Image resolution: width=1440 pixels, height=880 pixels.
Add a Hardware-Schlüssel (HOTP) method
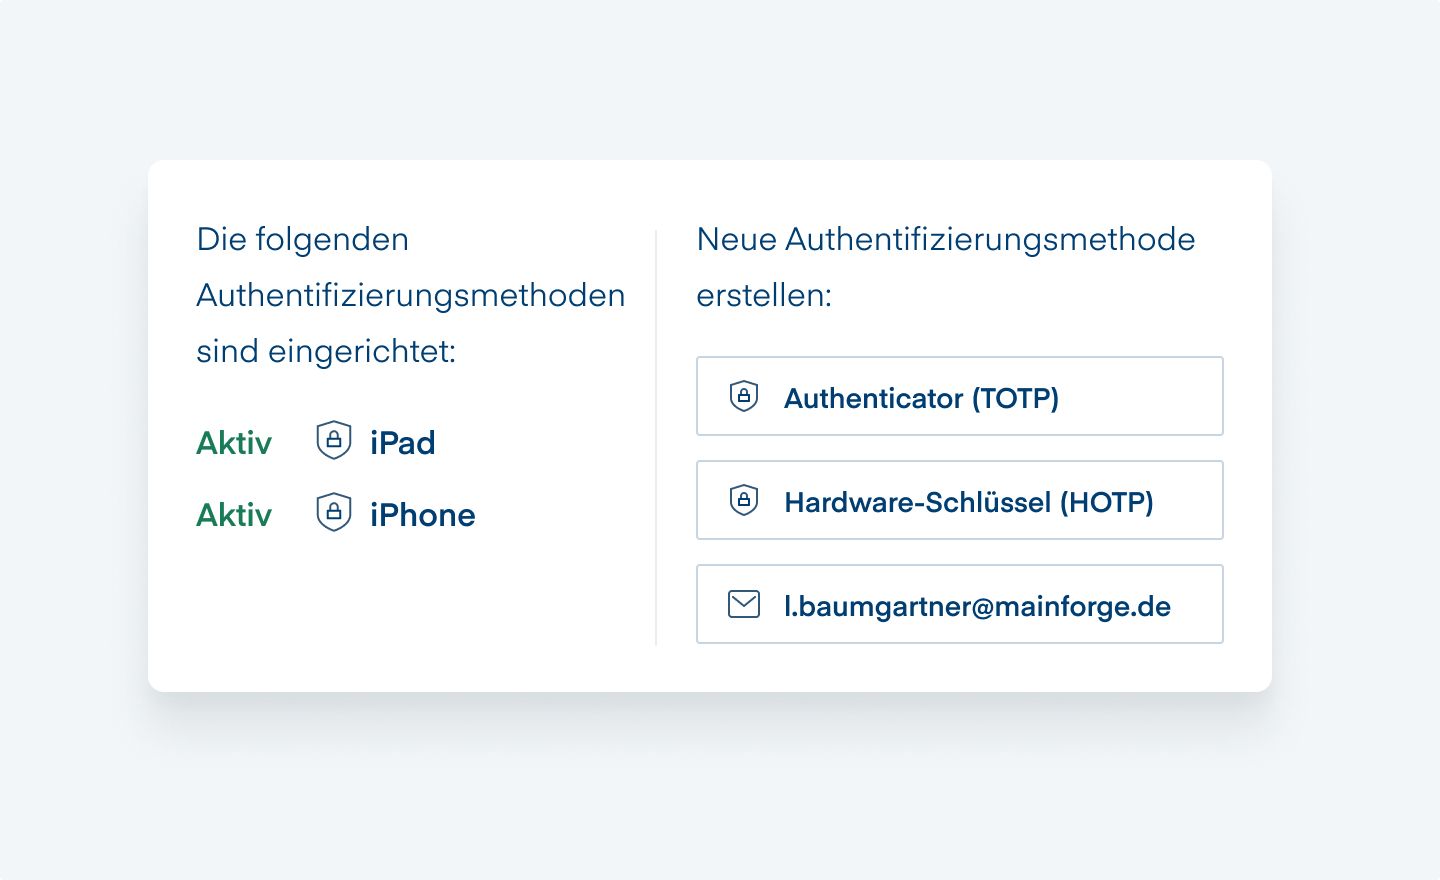pos(960,500)
